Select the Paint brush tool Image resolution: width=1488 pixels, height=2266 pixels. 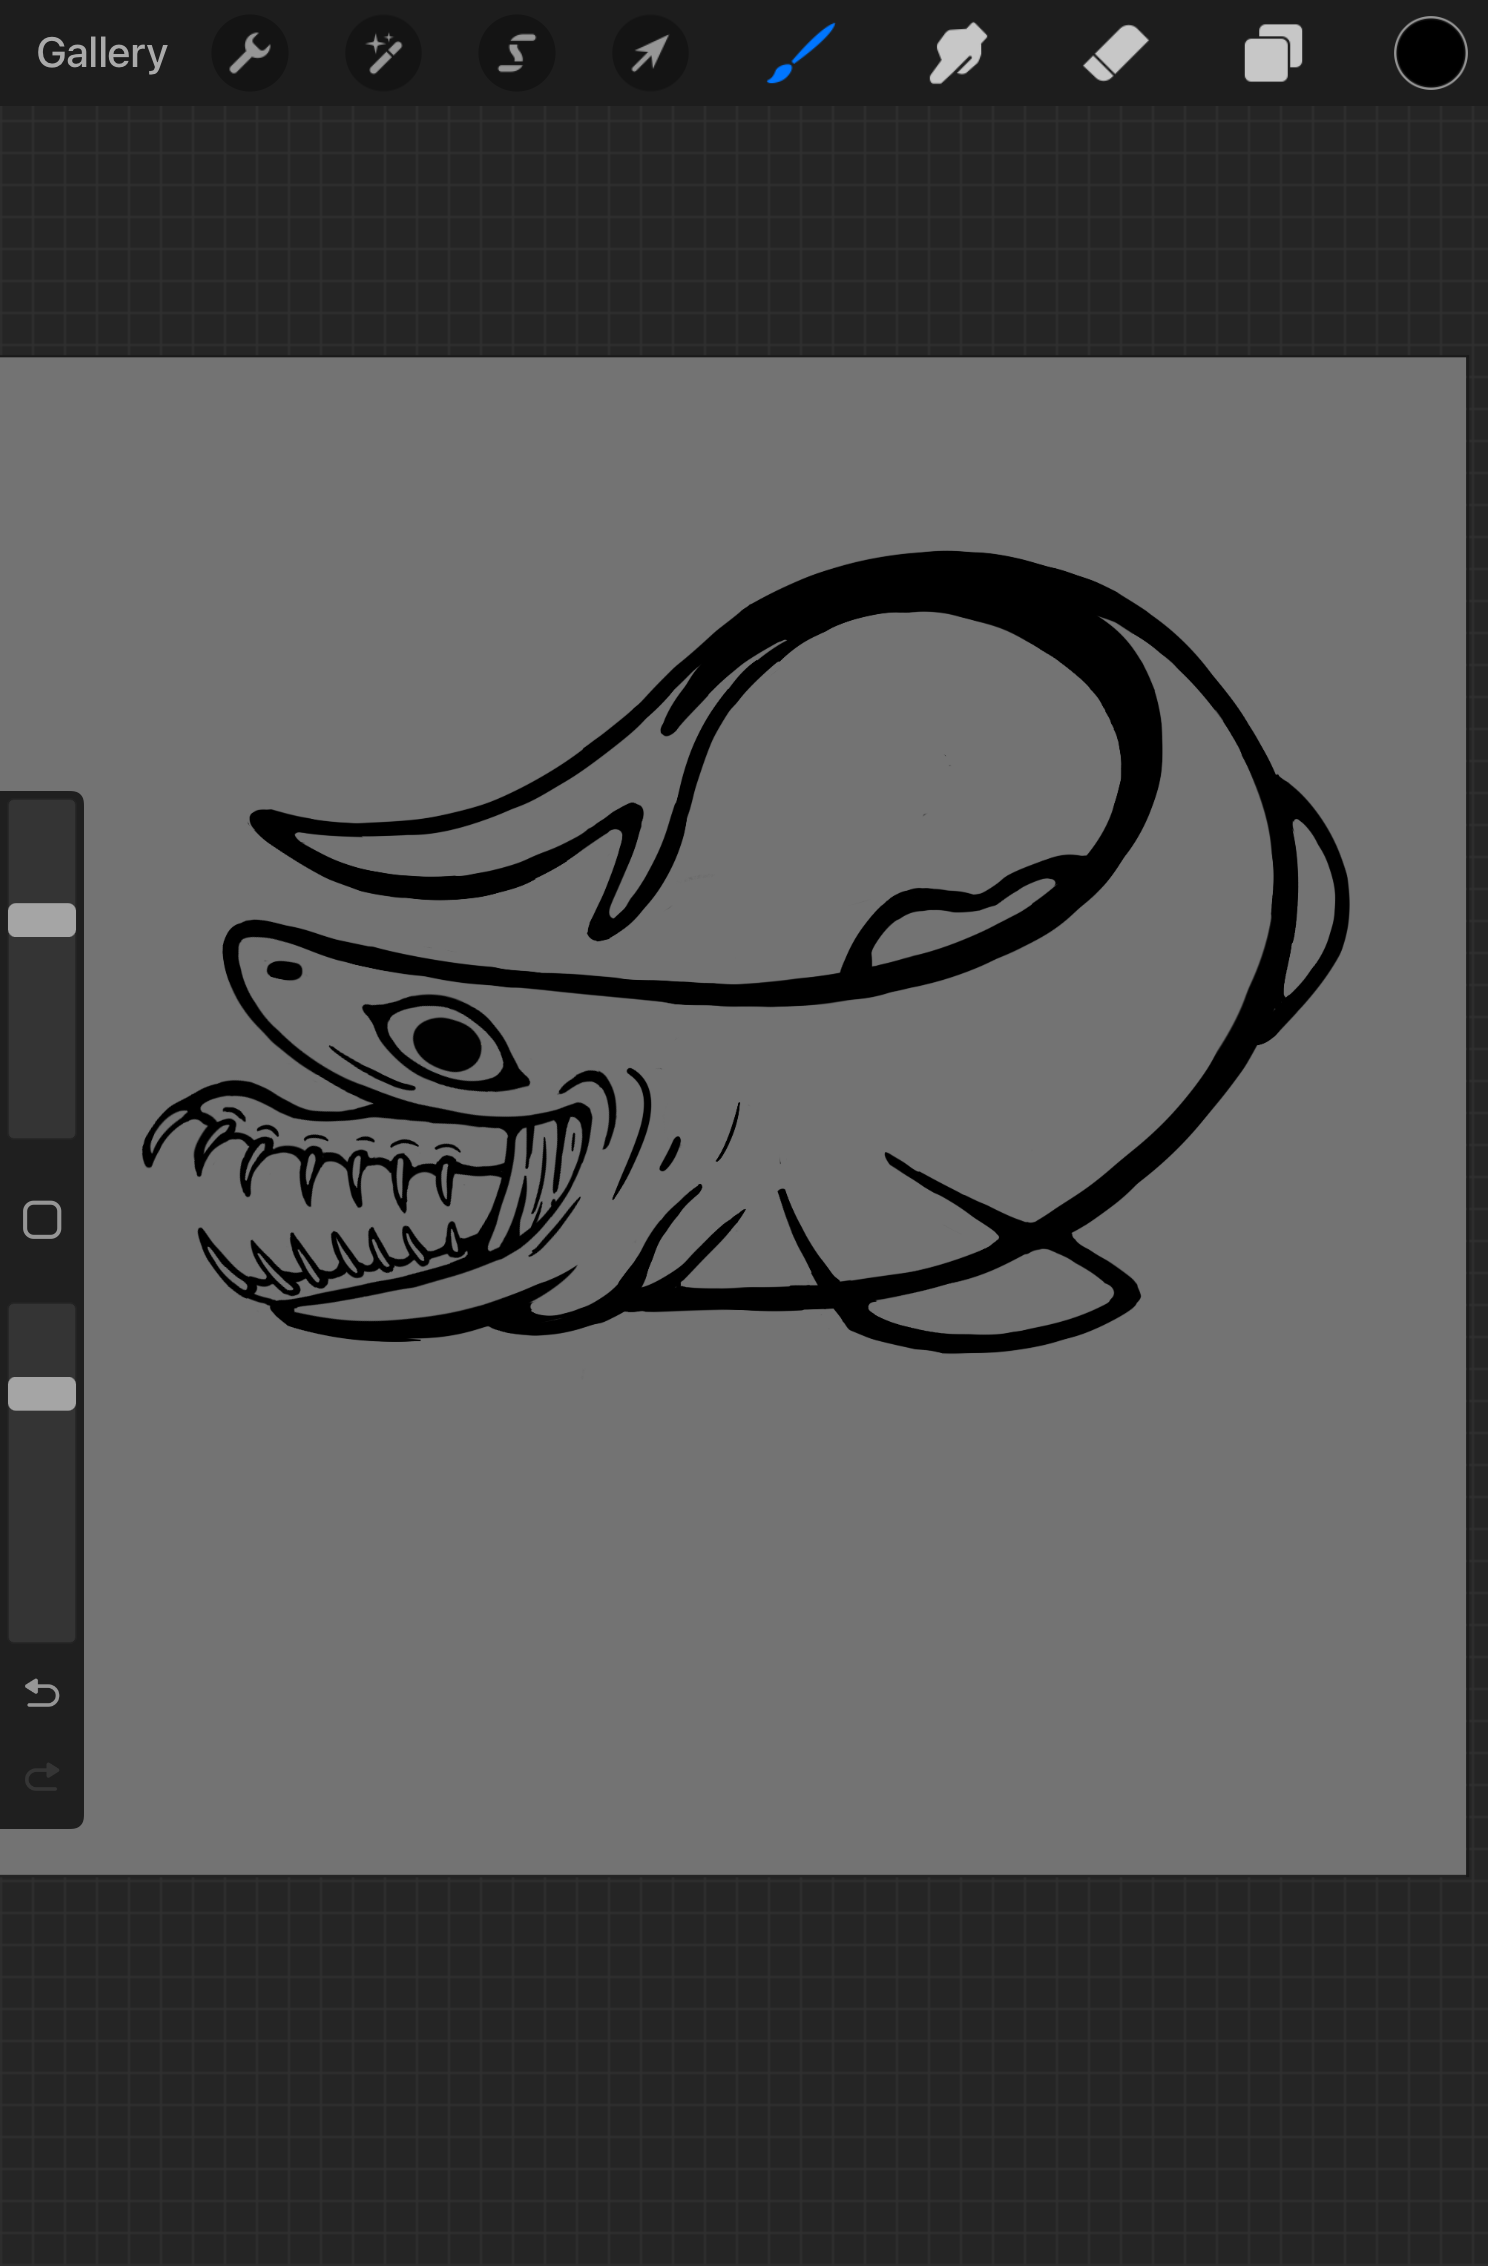click(x=801, y=53)
